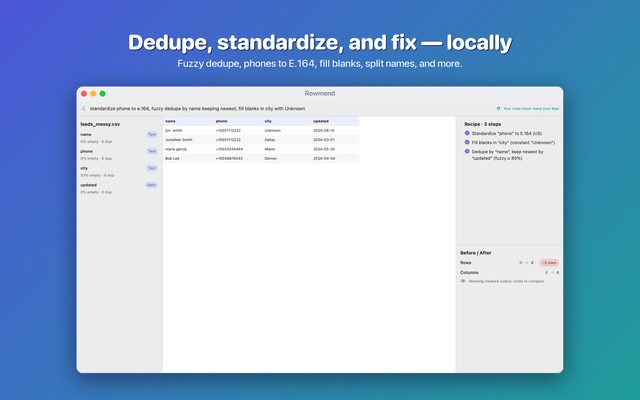This screenshot has height=400, width=640.
Task: Select the 'Bob Lee' cell
Action: click(x=172, y=158)
